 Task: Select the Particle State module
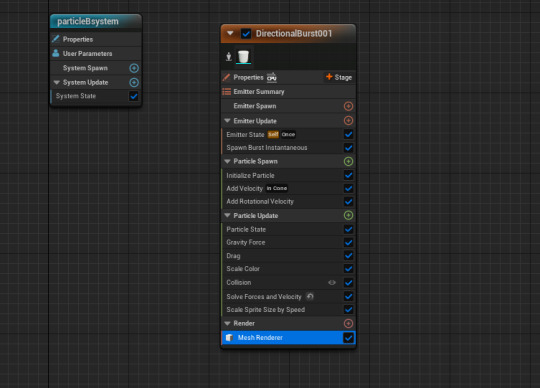click(288, 229)
